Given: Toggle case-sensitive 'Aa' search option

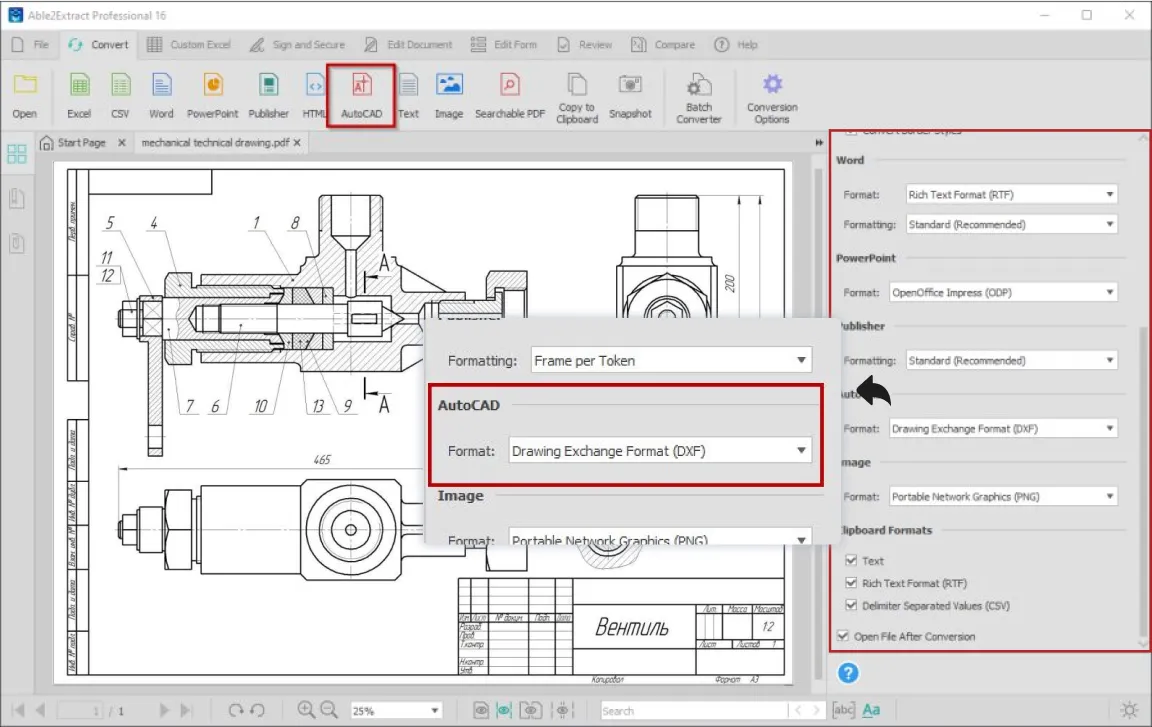Looking at the screenshot, I should pyautogui.click(x=871, y=710).
